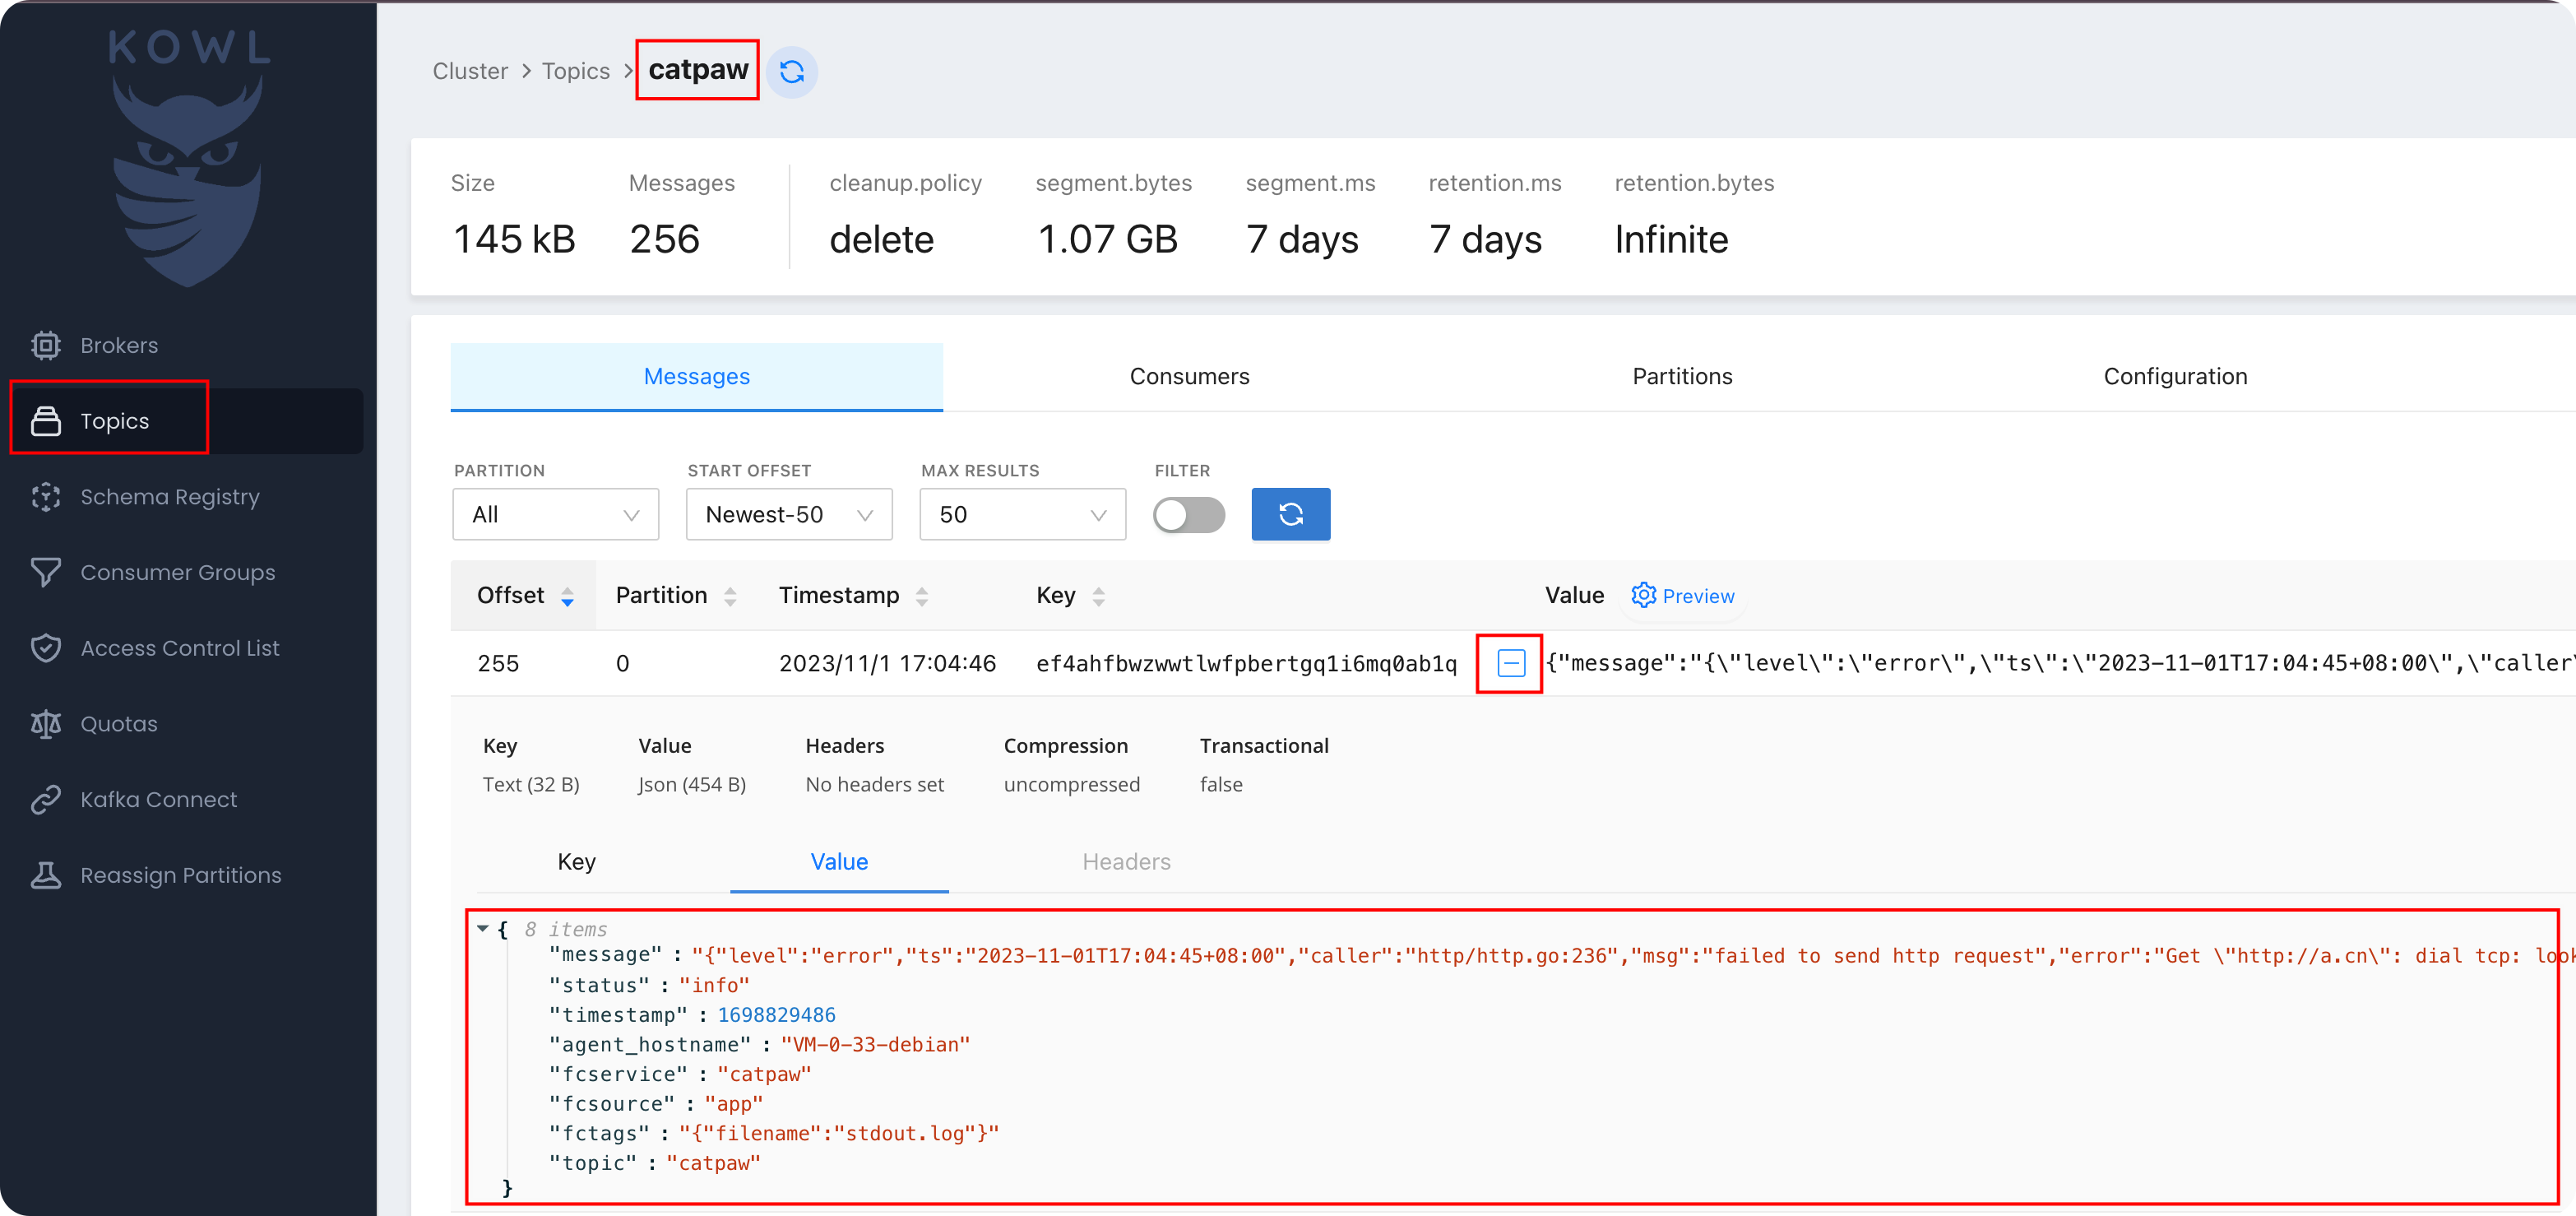Open Quotas scale icon
Screen dimensions: 2576x1216
point(46,723)
